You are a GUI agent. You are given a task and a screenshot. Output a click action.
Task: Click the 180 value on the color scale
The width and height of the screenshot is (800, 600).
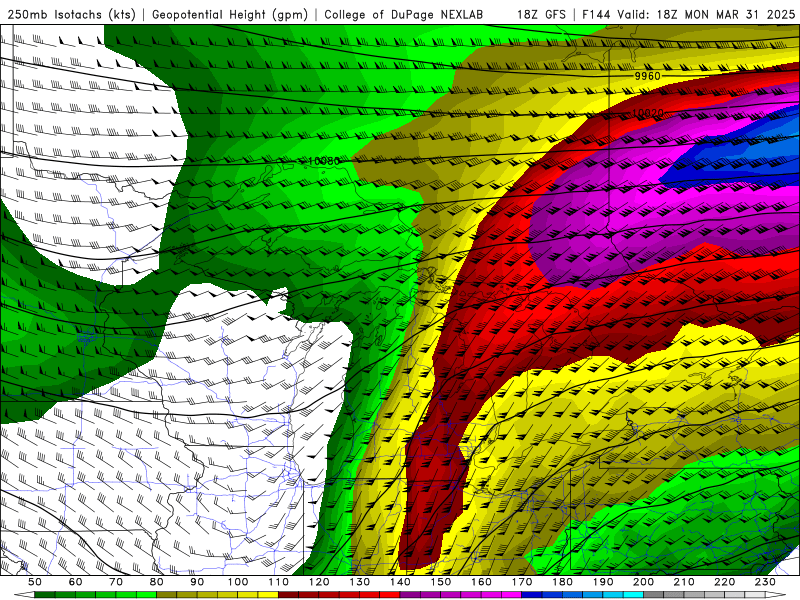click(x=562, y=582)
